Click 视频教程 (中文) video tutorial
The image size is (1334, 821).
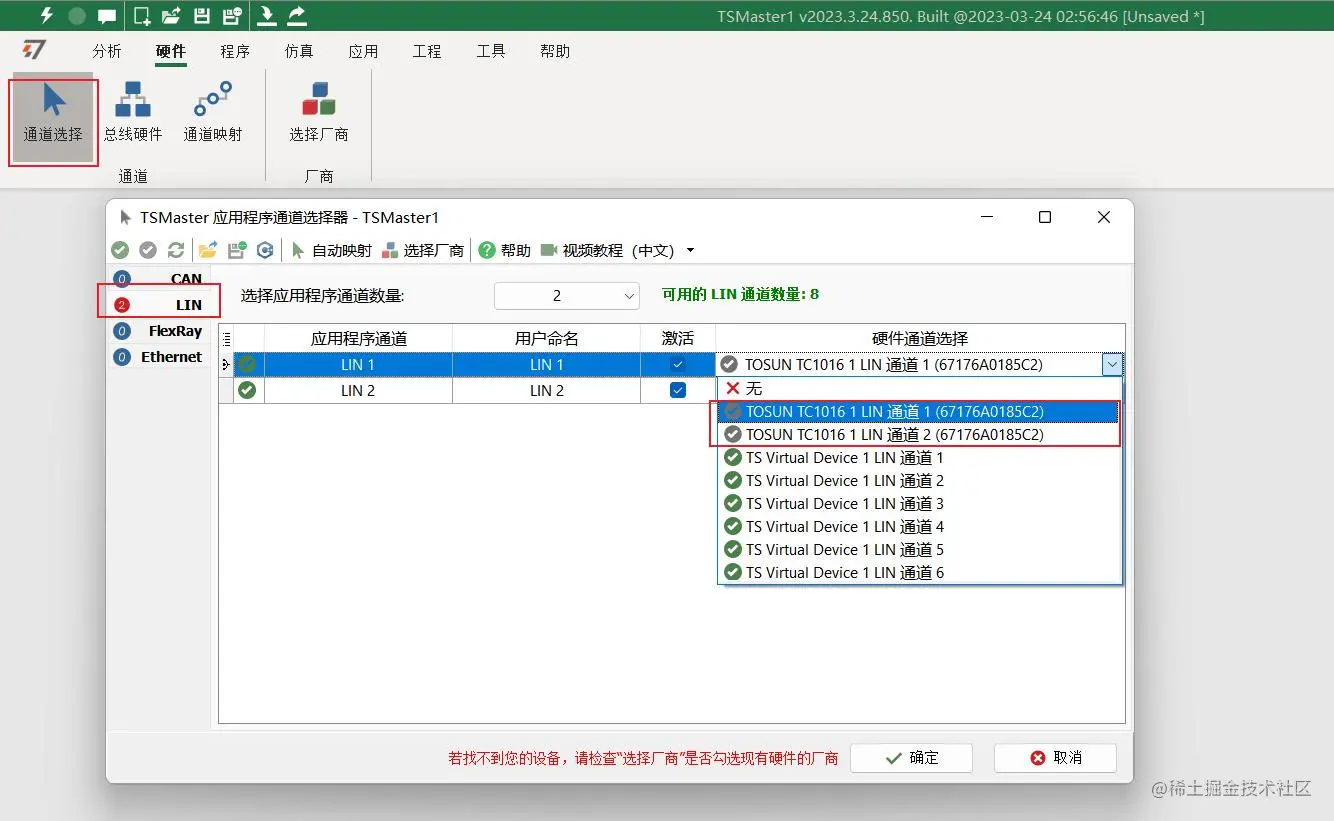[607, 250]
